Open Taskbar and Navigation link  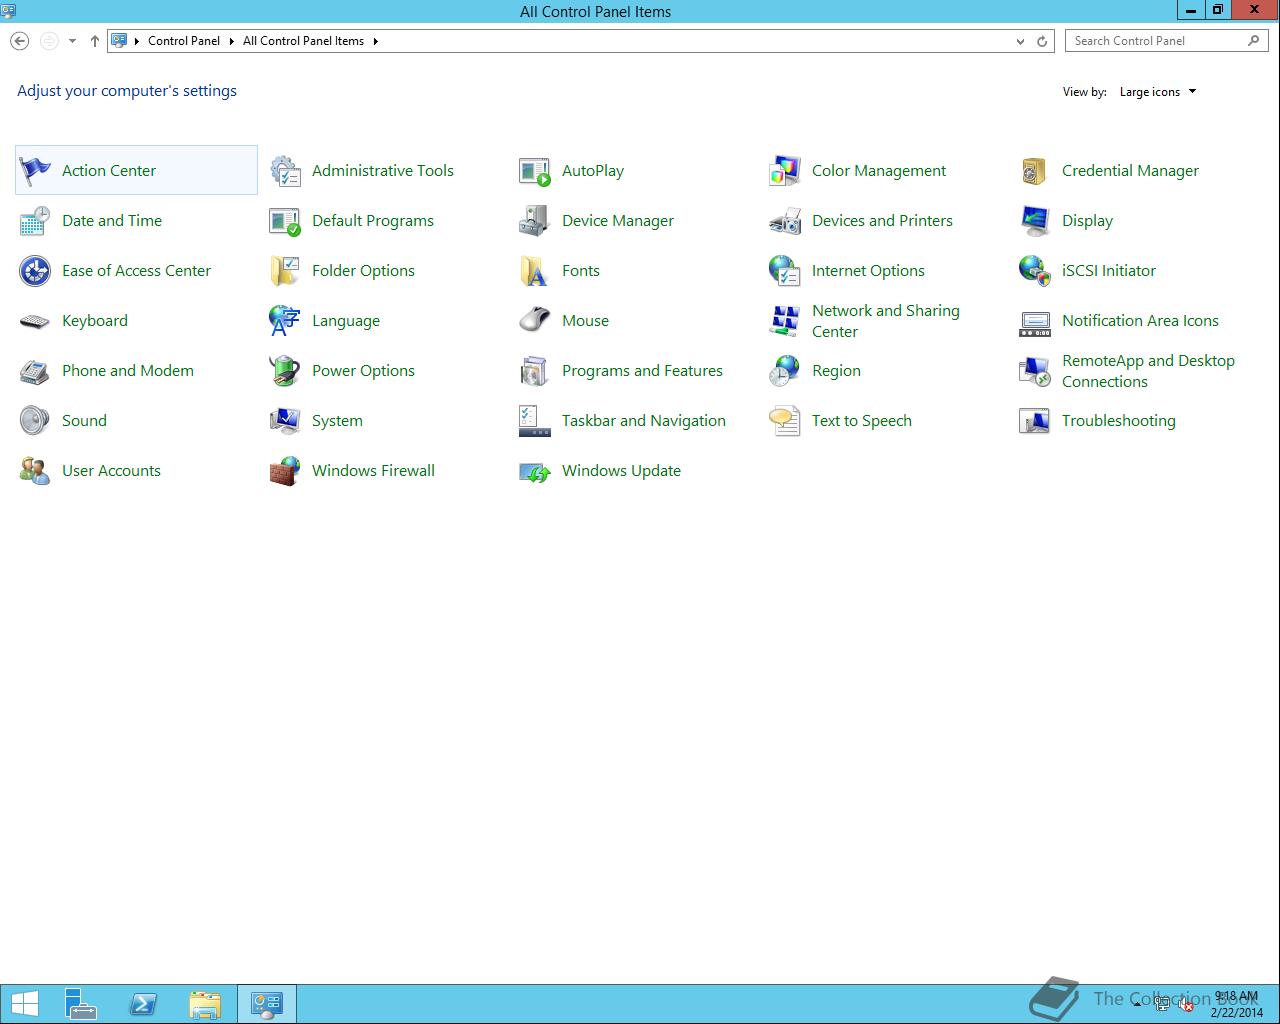(644, 421)
